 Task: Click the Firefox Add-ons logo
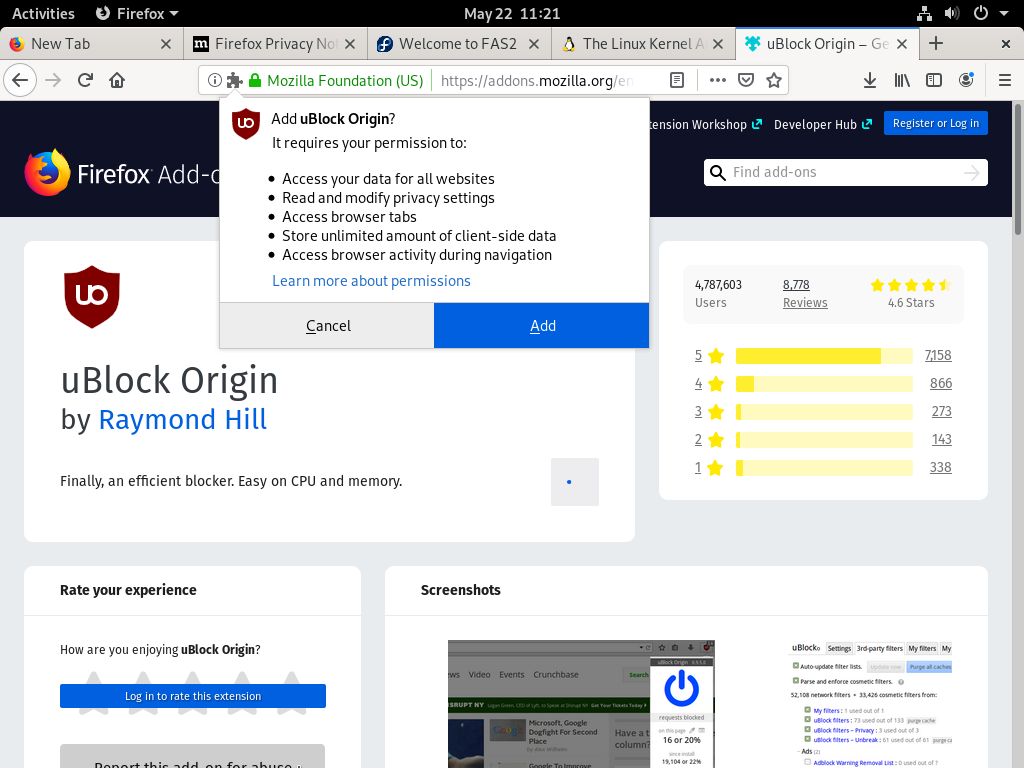(121, 173)
